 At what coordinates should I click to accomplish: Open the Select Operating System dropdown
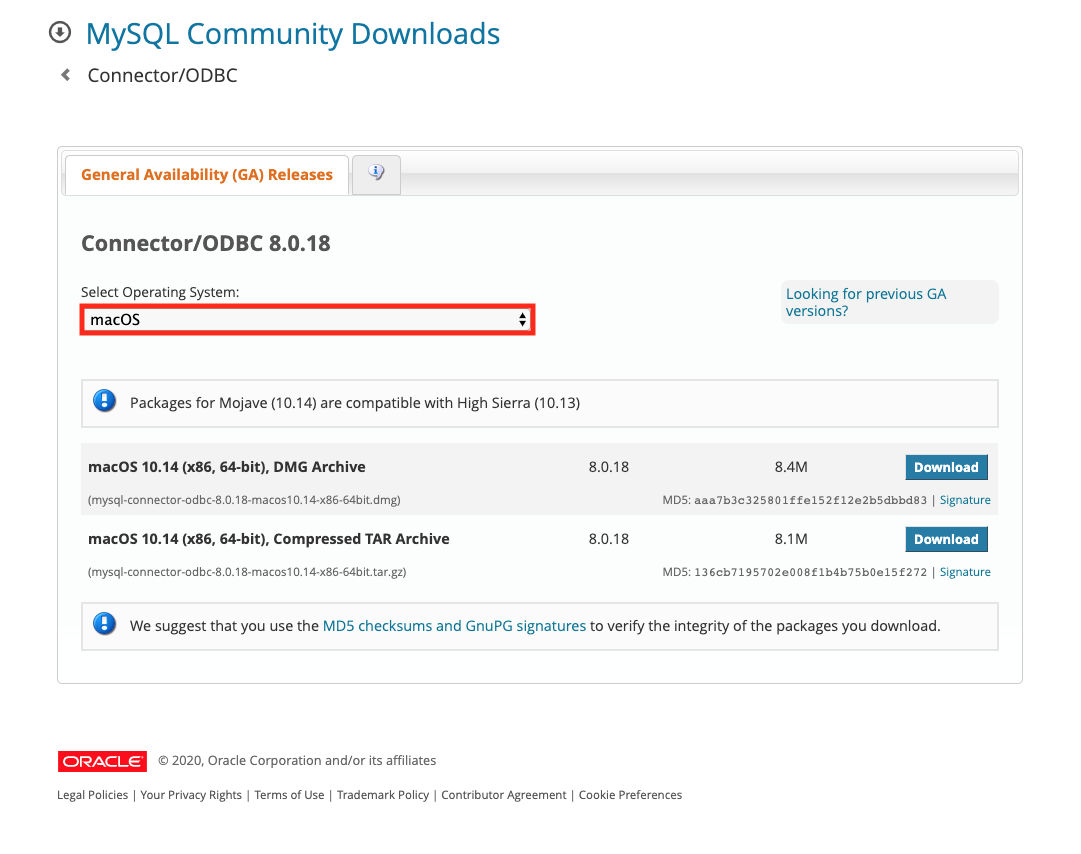[307, 320]
